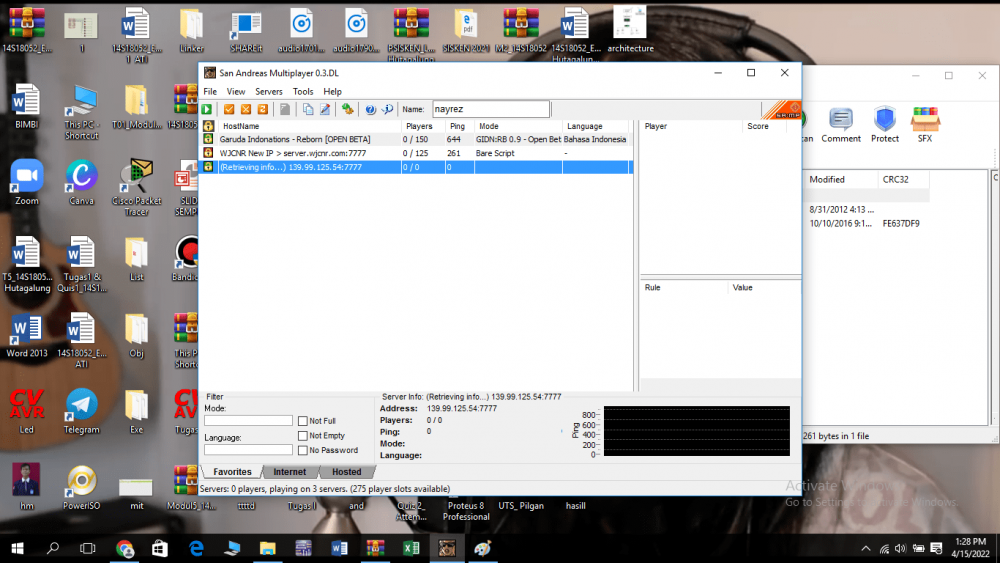The width and height of the screenshot is (1000, 563).
Task: Click the Language filter text field
Action: [248, 450]
